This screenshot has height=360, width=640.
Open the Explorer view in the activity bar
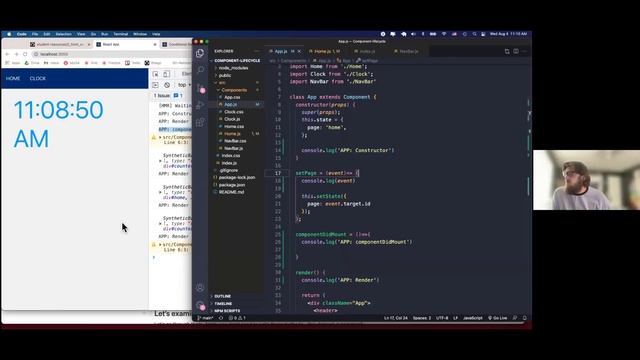(x=200, y=53)
